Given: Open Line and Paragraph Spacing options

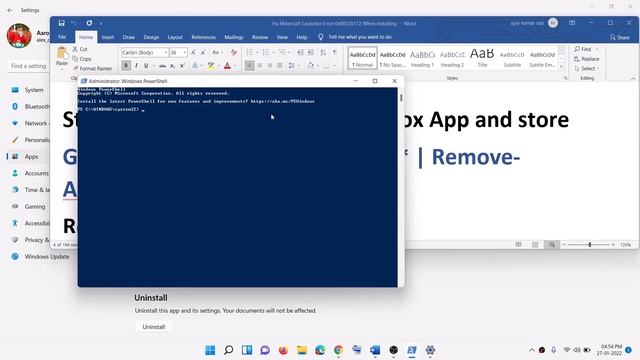Looking at the screenshot, I should click(292, 65).
